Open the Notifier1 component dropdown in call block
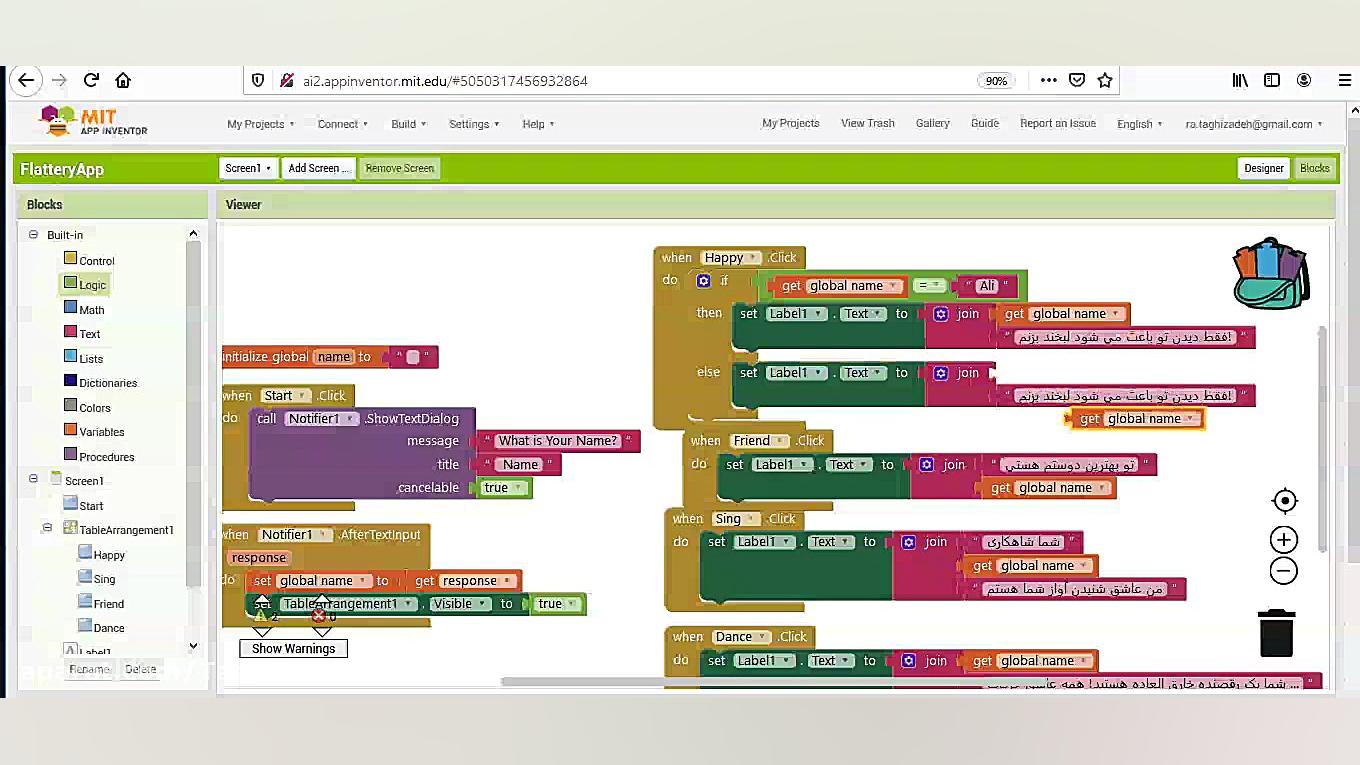 coord(321,419)
